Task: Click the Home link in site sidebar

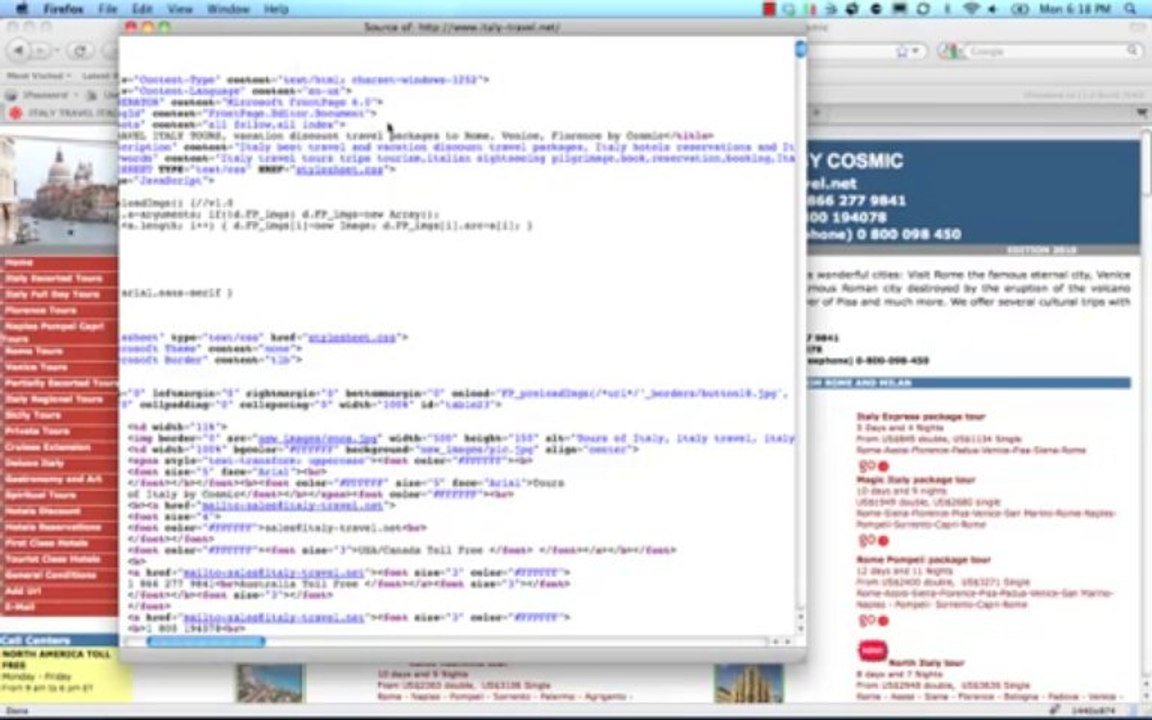Action: coord(19,262)
